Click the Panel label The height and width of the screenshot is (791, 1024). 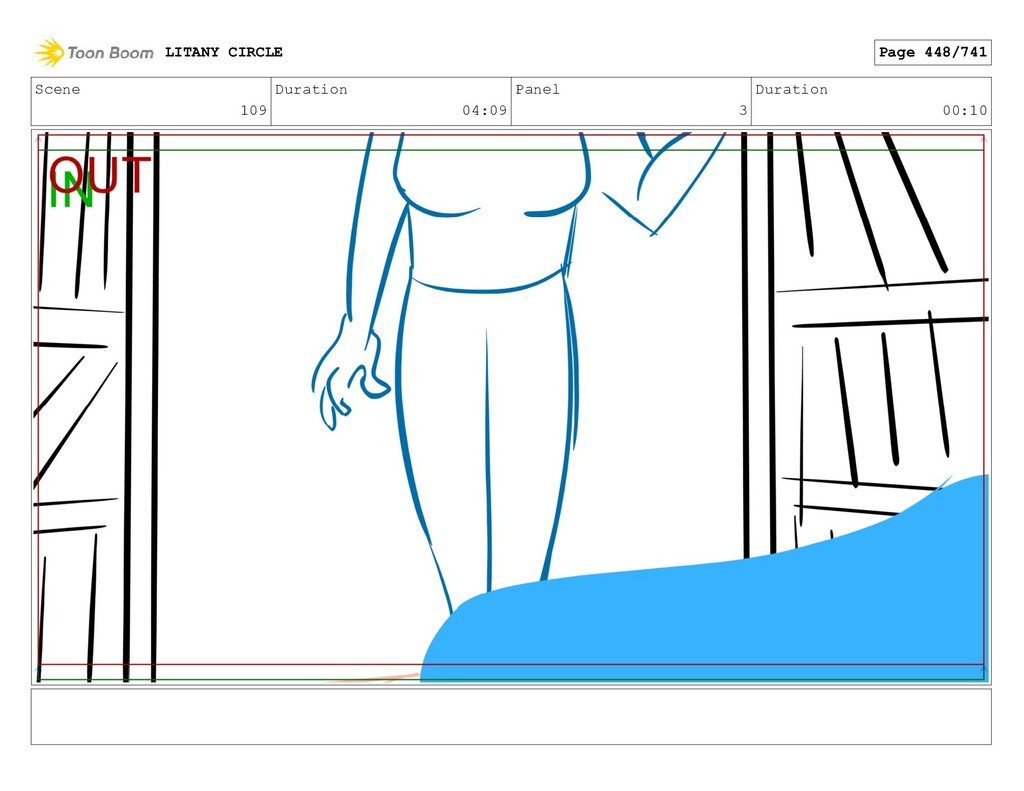tap(537, 89)
